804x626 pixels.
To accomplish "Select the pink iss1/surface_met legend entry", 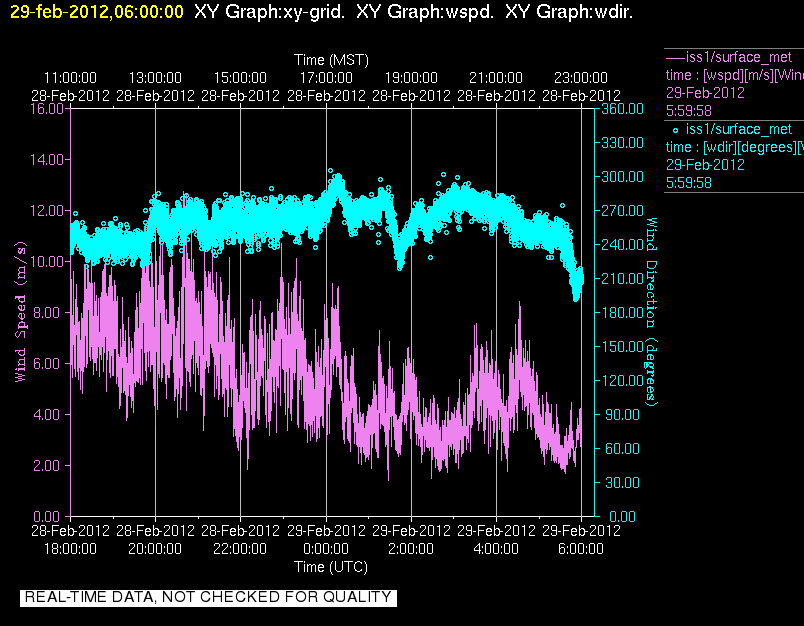I will [x=739, y=57].
